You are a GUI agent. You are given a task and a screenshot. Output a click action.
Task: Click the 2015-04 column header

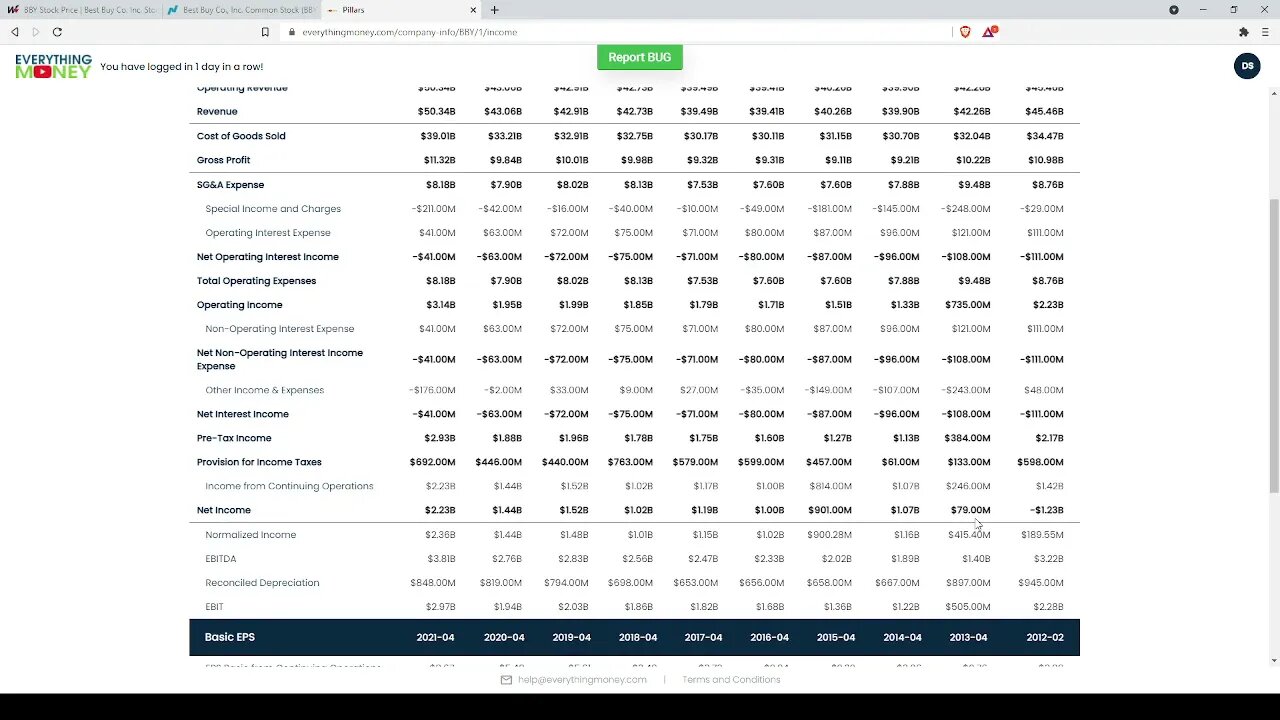pyautogui.click(x=836, y=637)
